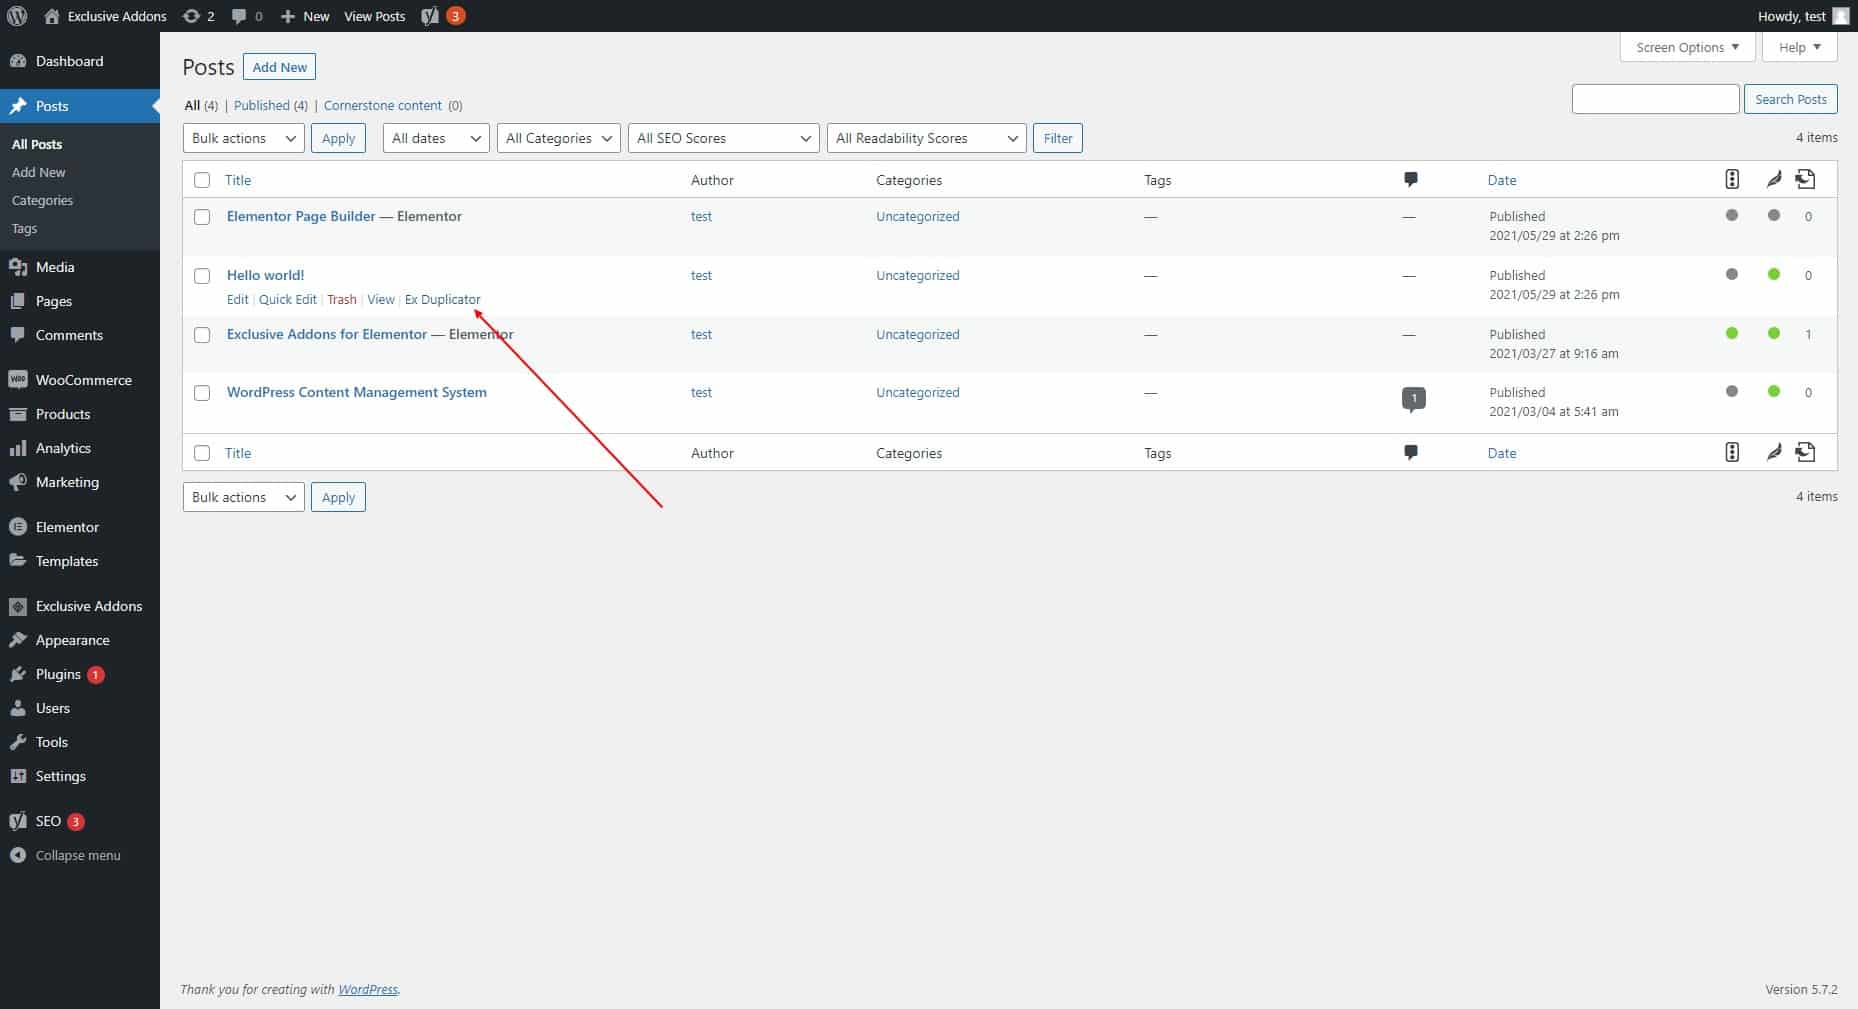Open the comment count bubble for WordPress Content Management System
Image resolution: width=1858 pixels, height=1009 pixels.
pyautogui.click(x=1413, y=399)
